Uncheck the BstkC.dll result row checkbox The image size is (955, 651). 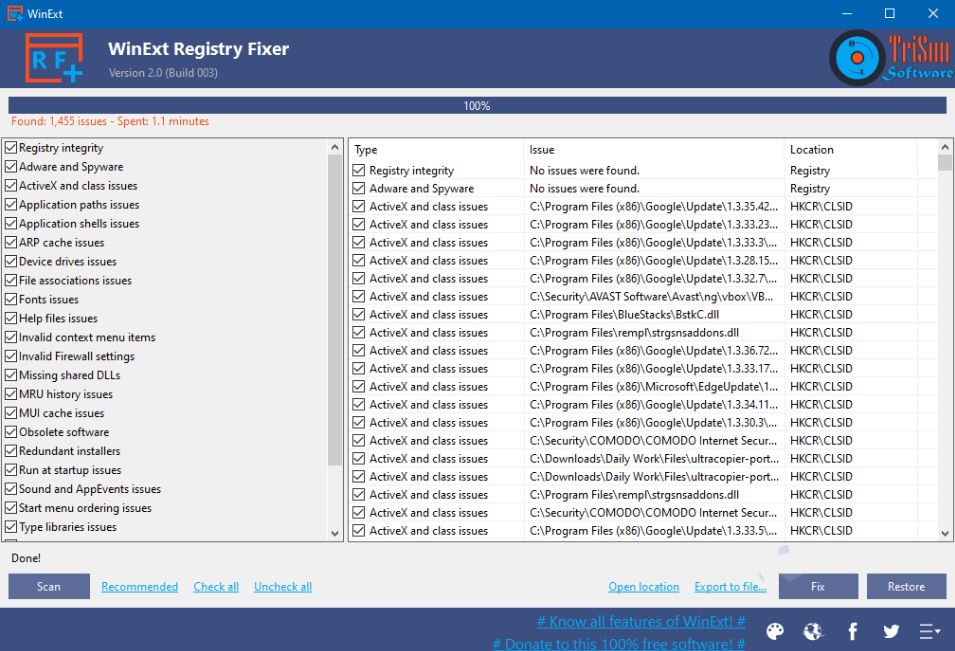359,314
